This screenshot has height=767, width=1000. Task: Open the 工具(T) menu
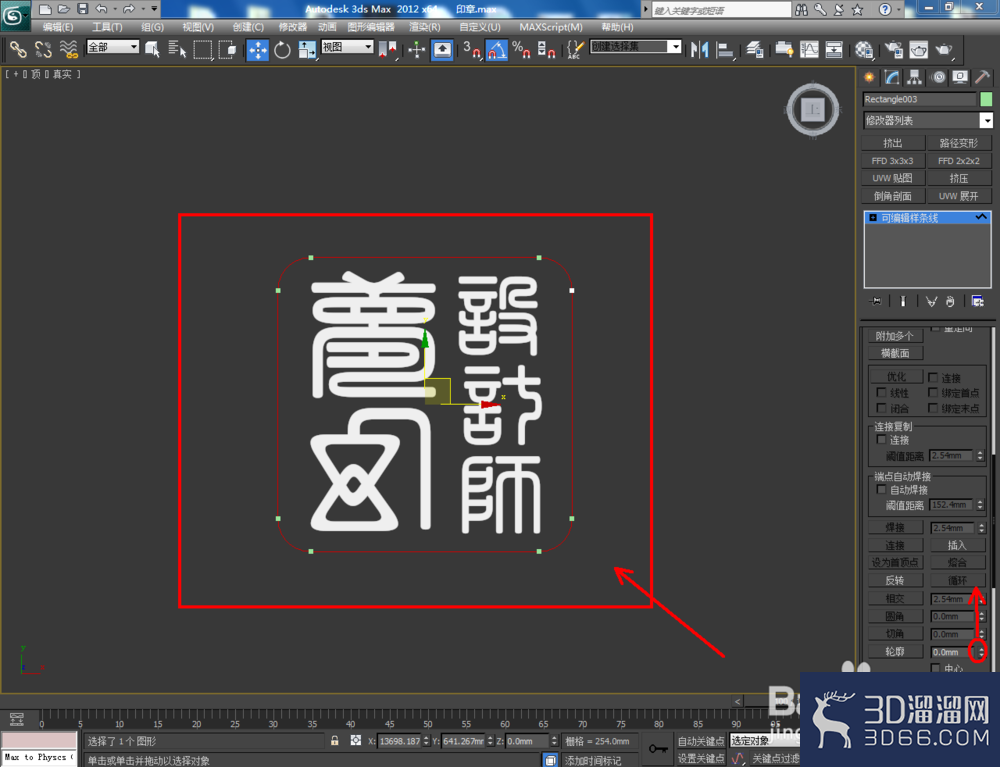coord(107,27)
